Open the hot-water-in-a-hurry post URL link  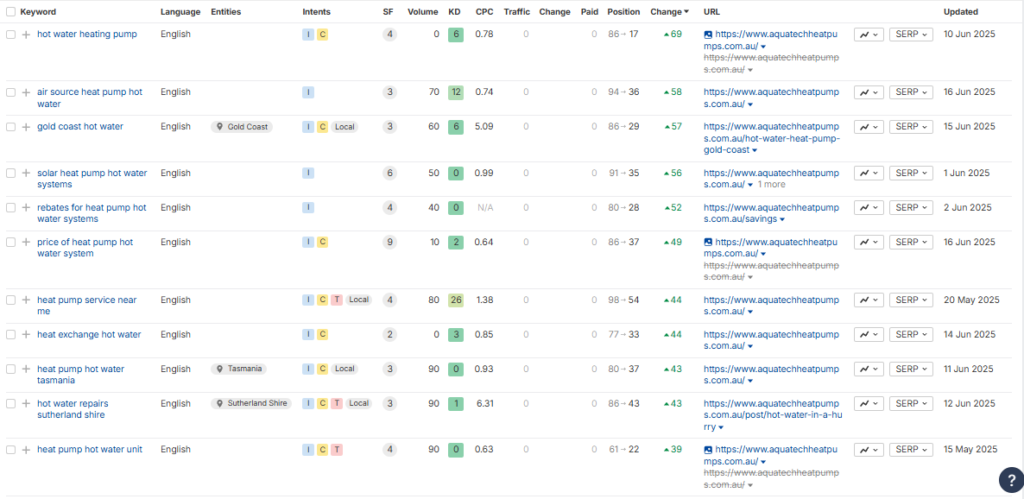772,415
